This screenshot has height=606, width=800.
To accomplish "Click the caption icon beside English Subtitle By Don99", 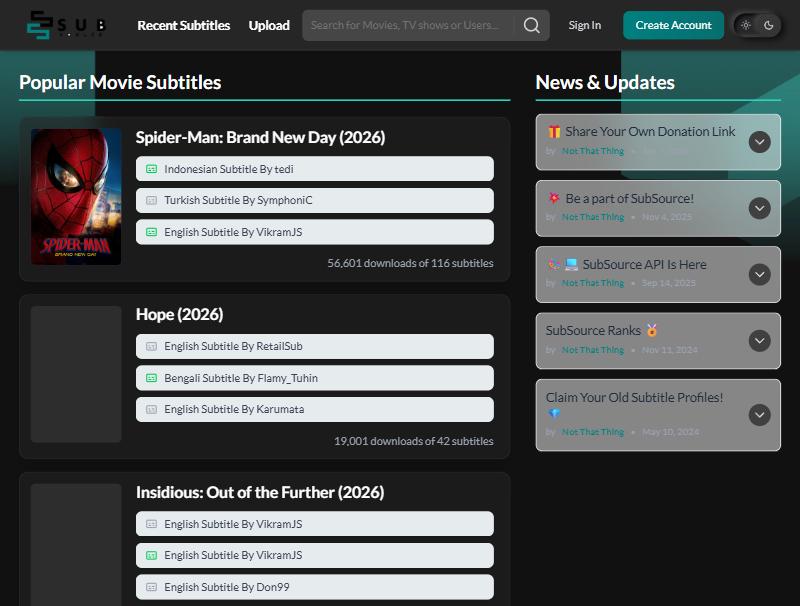I will 152,587.
